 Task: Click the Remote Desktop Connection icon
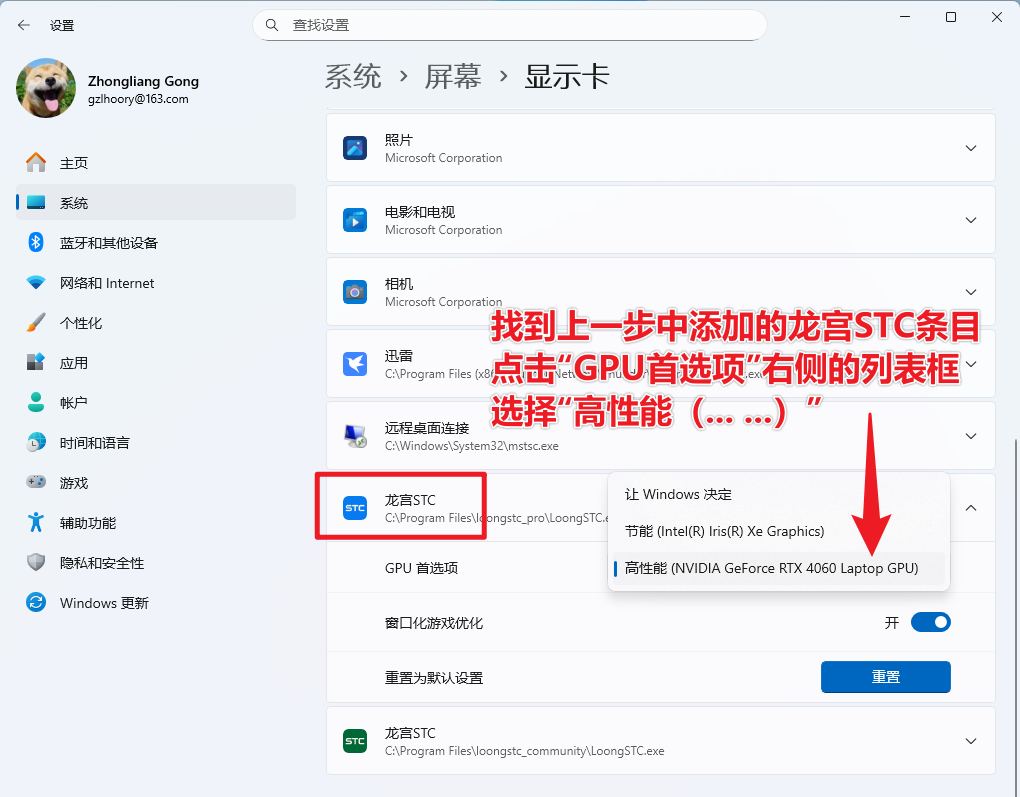point(355,436)
